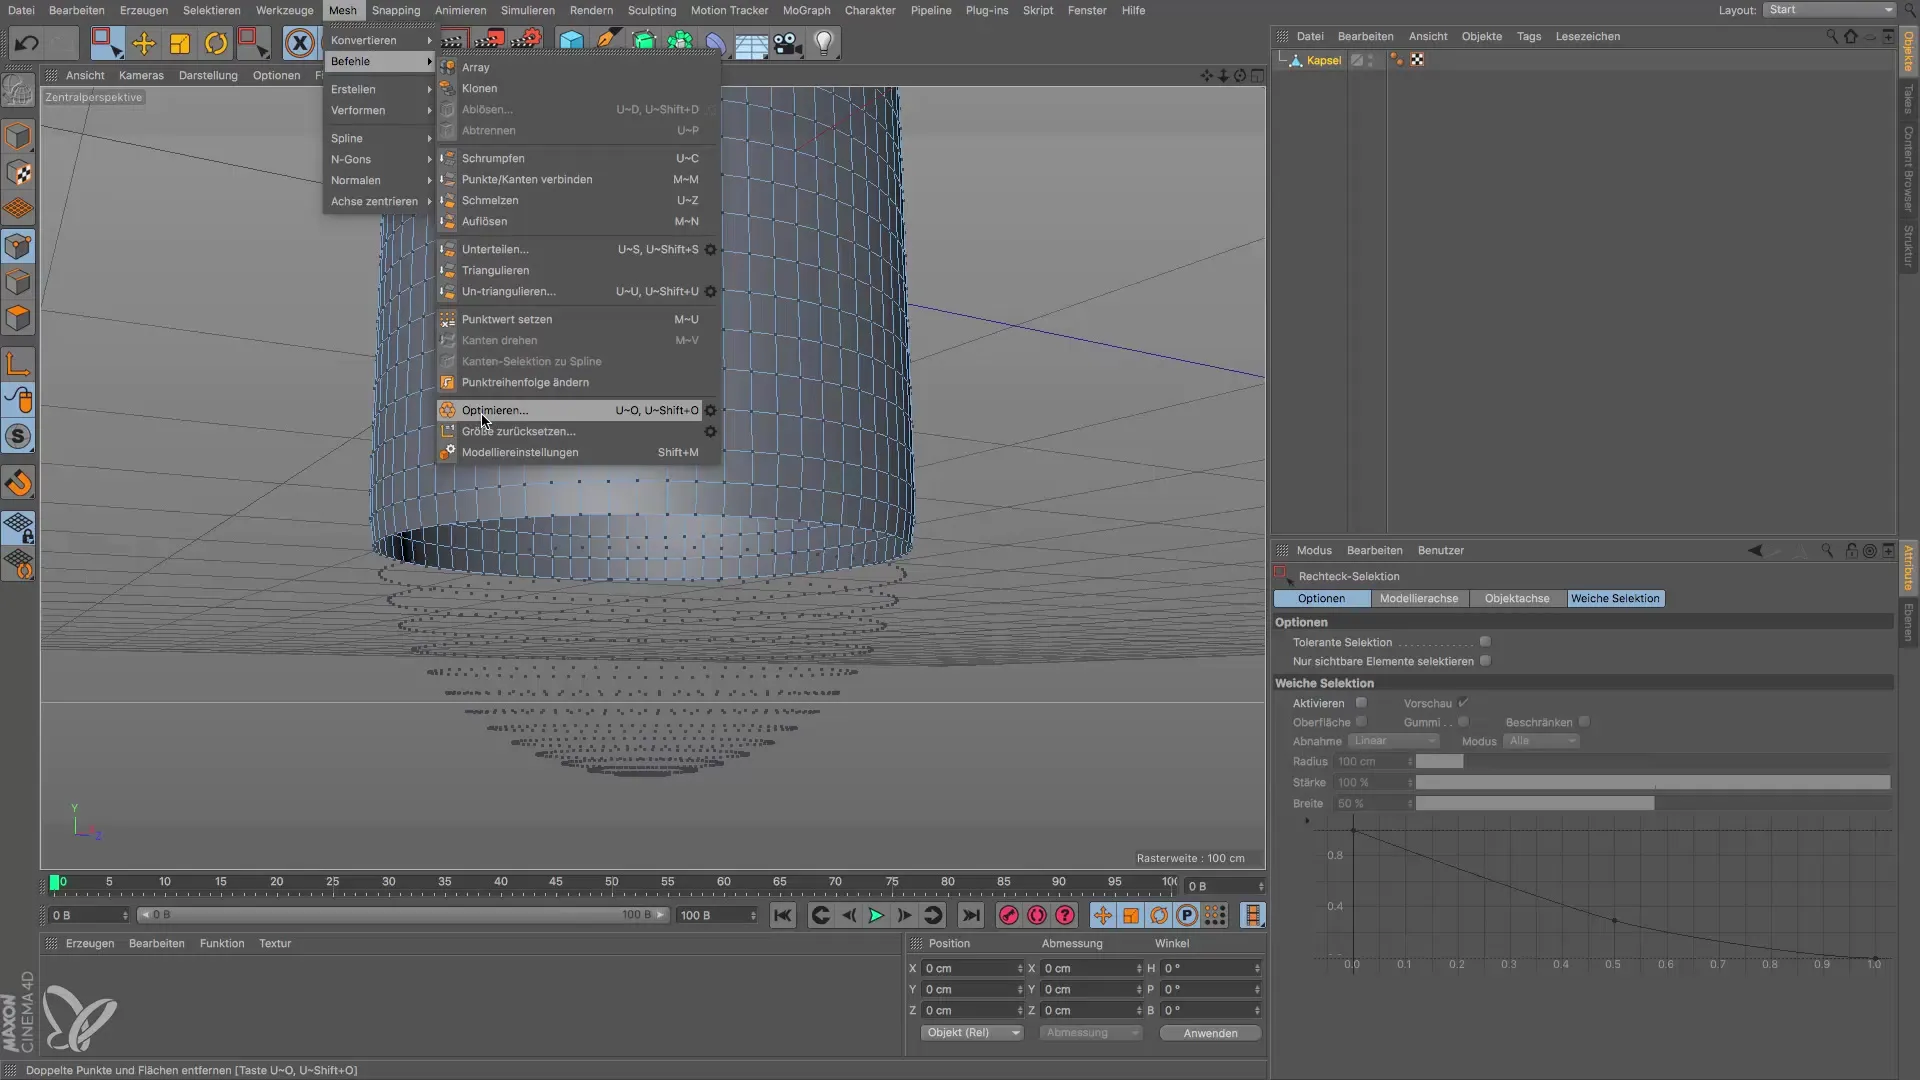Click the floor grid icon
1920x1080 pixels.
[x=751, y=43]
